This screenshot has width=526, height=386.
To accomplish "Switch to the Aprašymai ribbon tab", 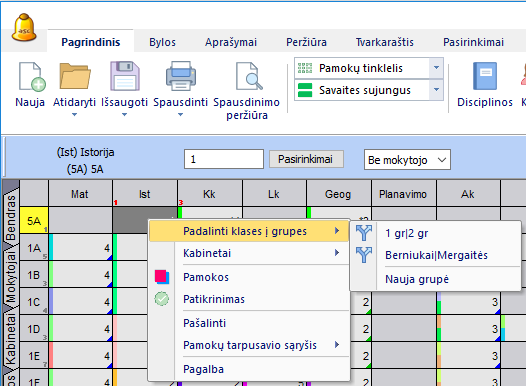I will (x=231, y=42).
